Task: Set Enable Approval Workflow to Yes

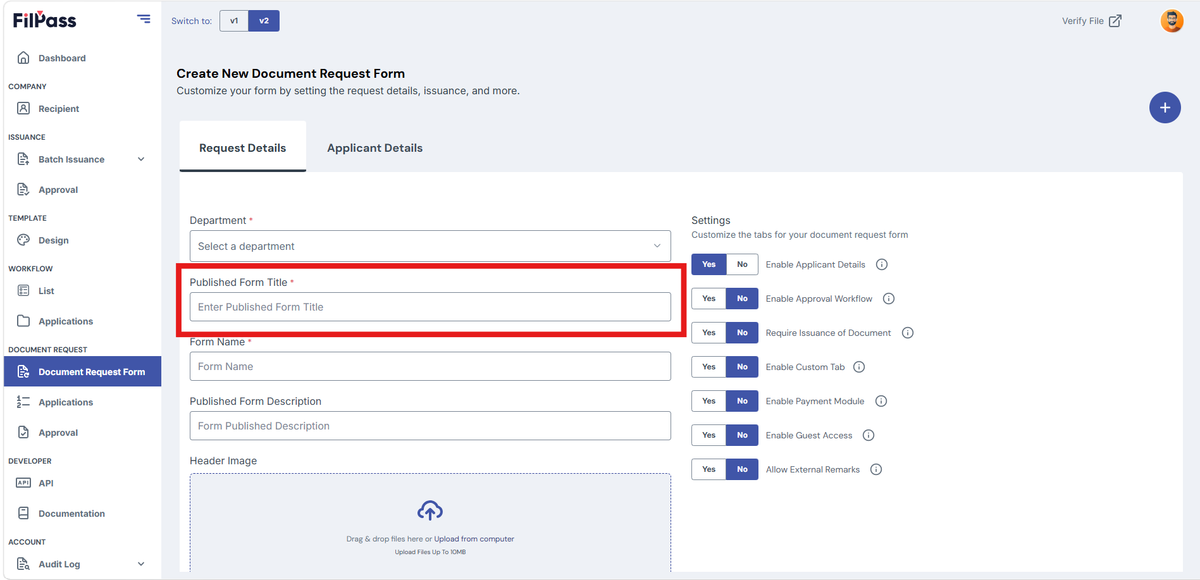Action: (x=709, y=299)
